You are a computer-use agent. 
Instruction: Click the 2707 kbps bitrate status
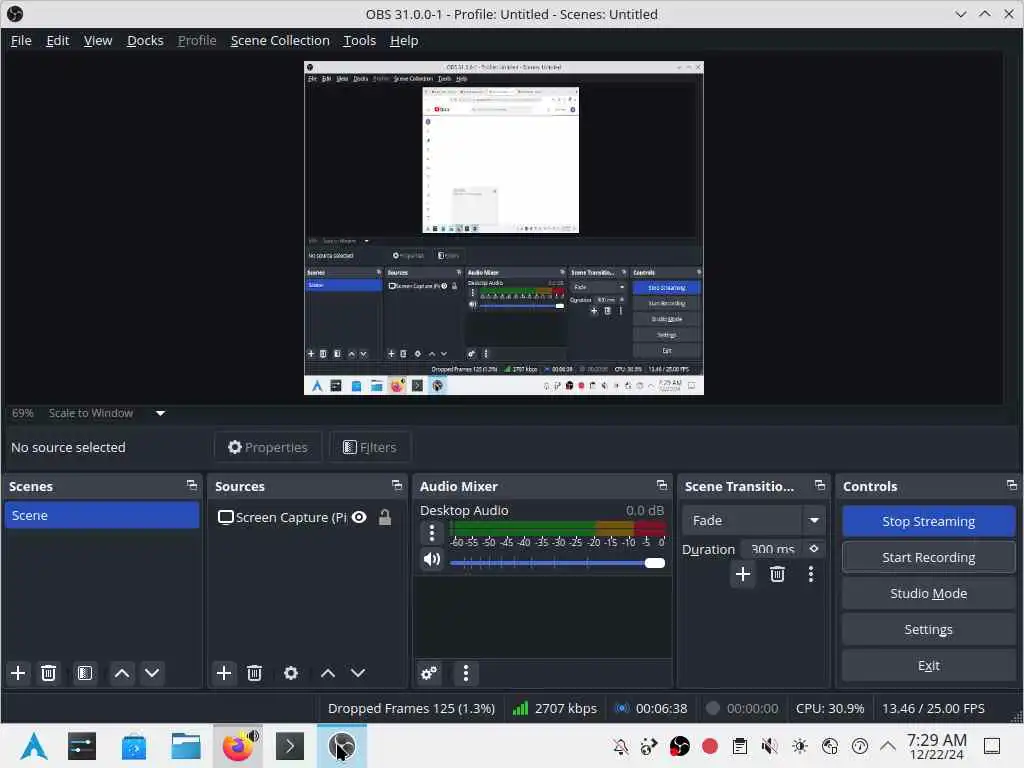coord(555,708)
